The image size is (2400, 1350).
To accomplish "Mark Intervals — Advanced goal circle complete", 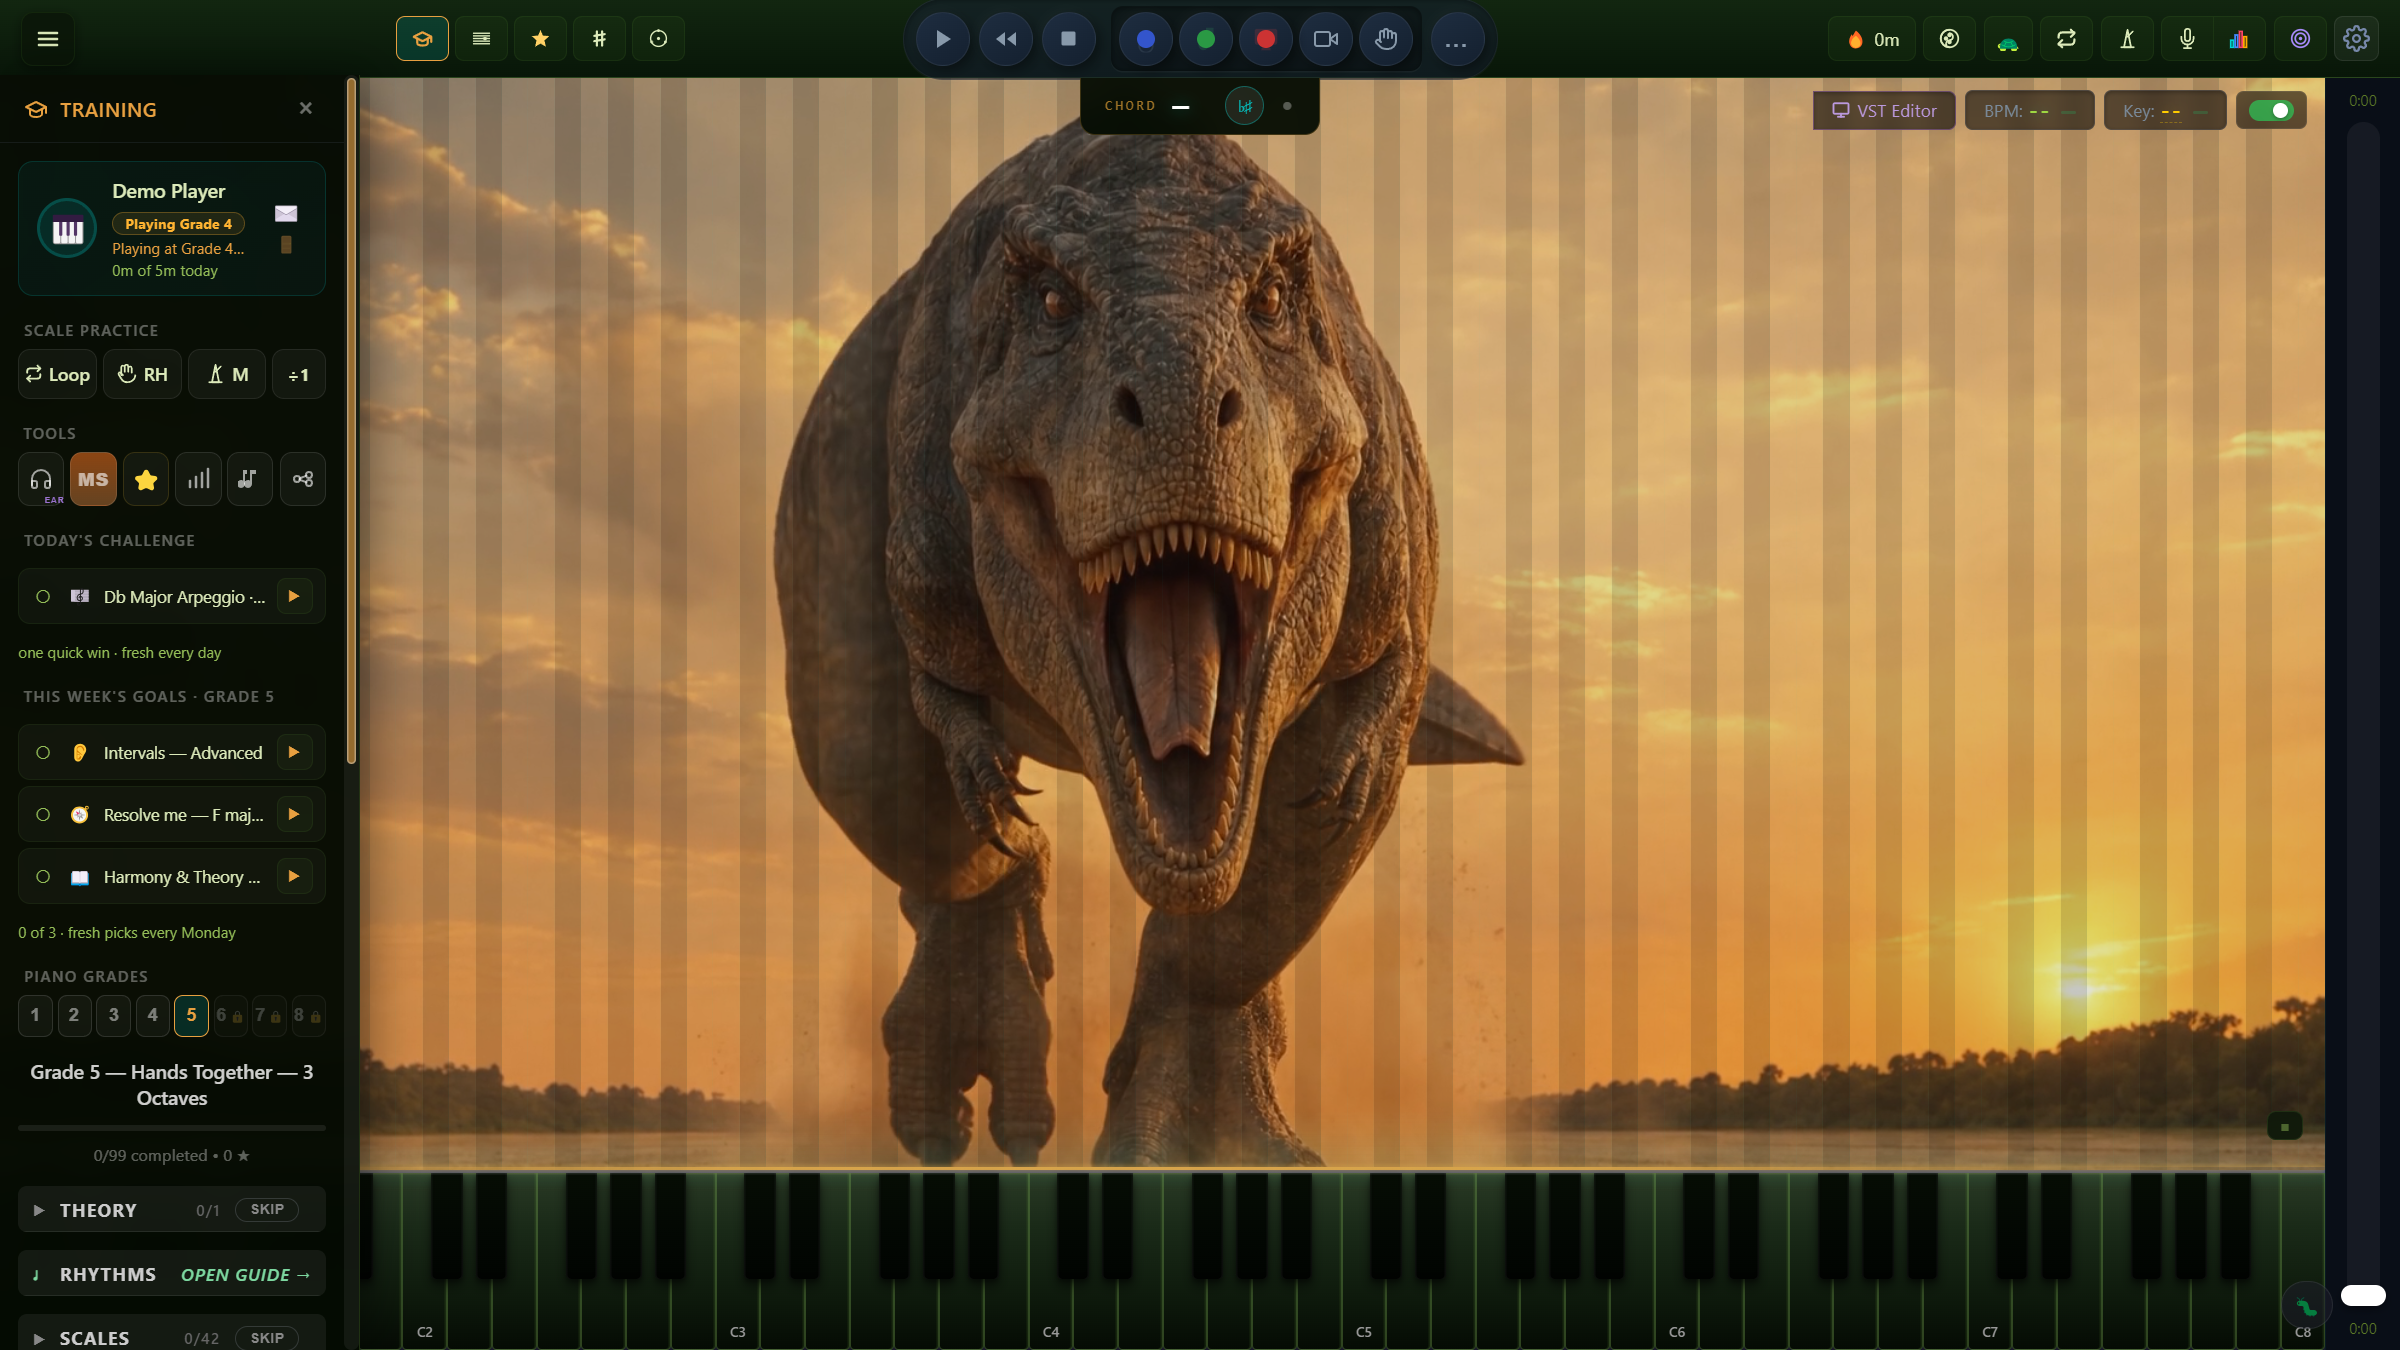I will coord(43,752).
